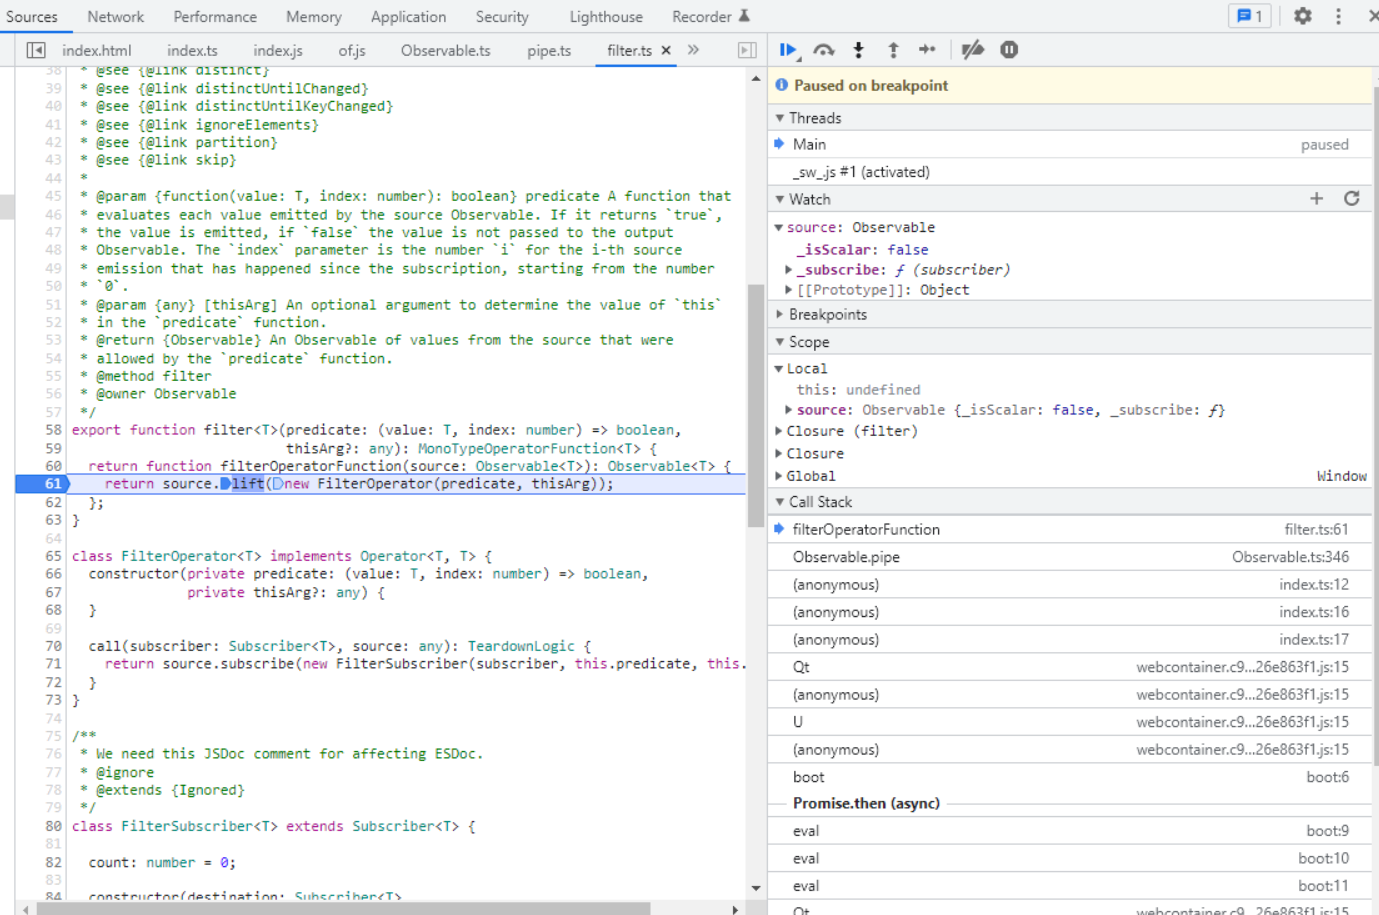The image size is (1379, 915).
Task: Step over next function call
Action: pyautogui.click(x=824, y=50)
